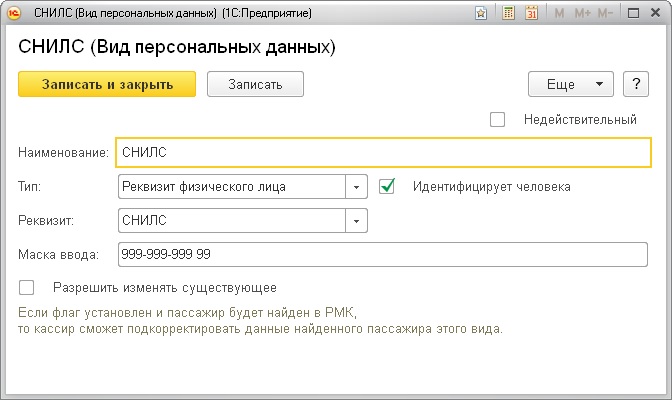Click the M memory button
This screenshot has width=672, height=400.
point(558,14)
